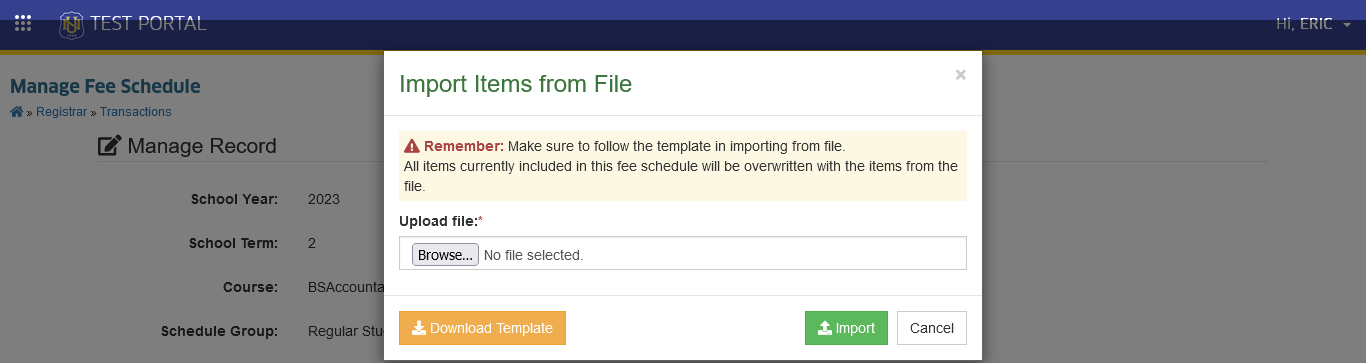Click the school crest logo

(x=71, y=24)
